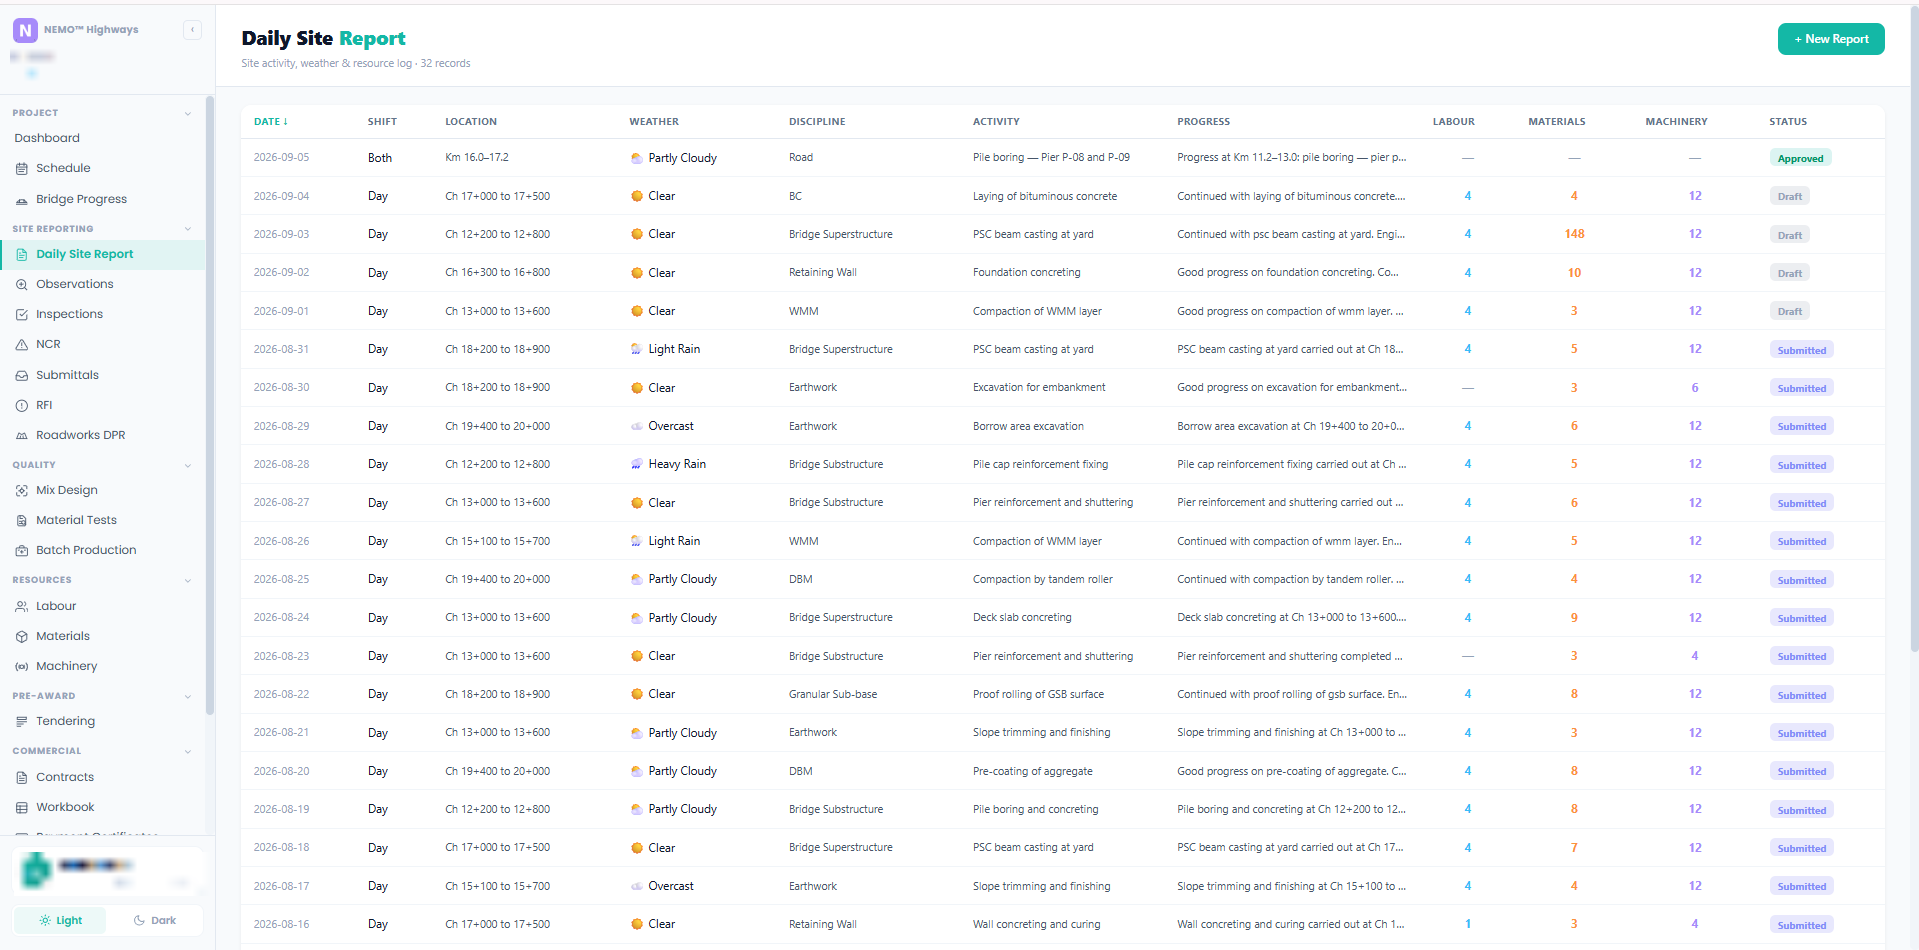Click the main page vertical scrollbar
1919x950 pixels.
point(1914,330)
